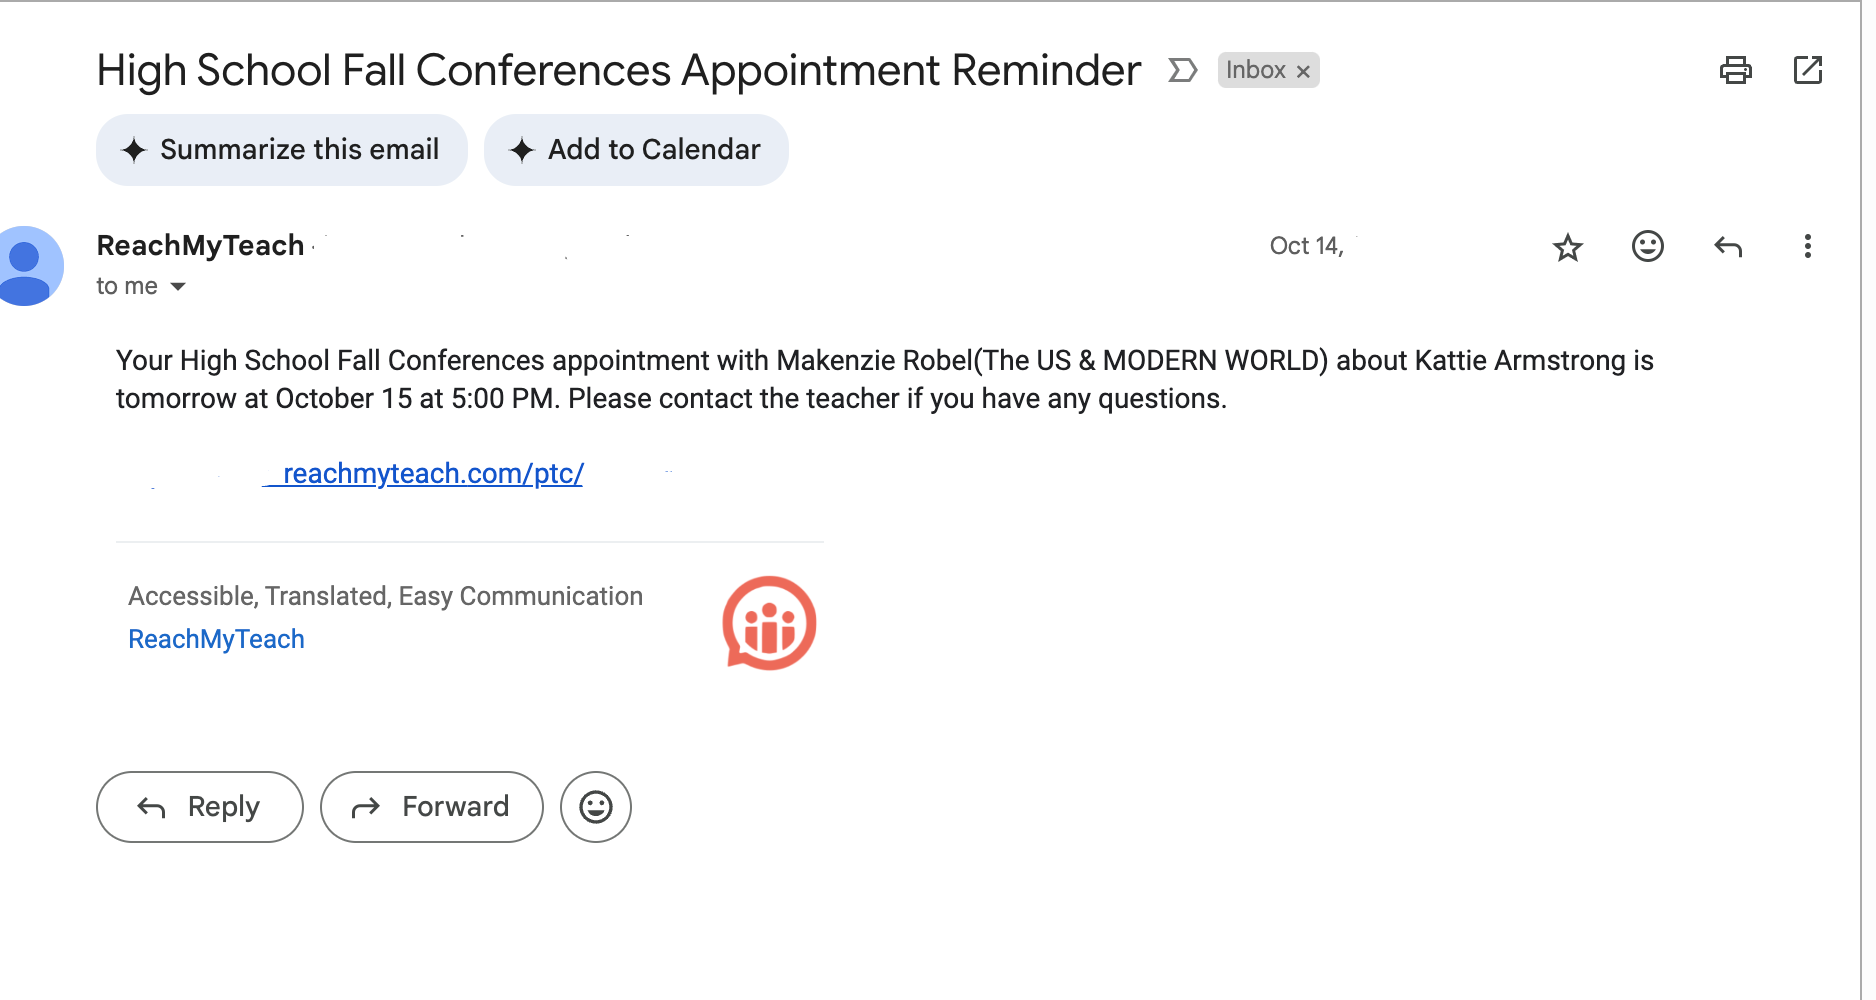Add emoji reaction below the message body
The width and height of the screenshot is (1876, 1000).
(596, 806)
